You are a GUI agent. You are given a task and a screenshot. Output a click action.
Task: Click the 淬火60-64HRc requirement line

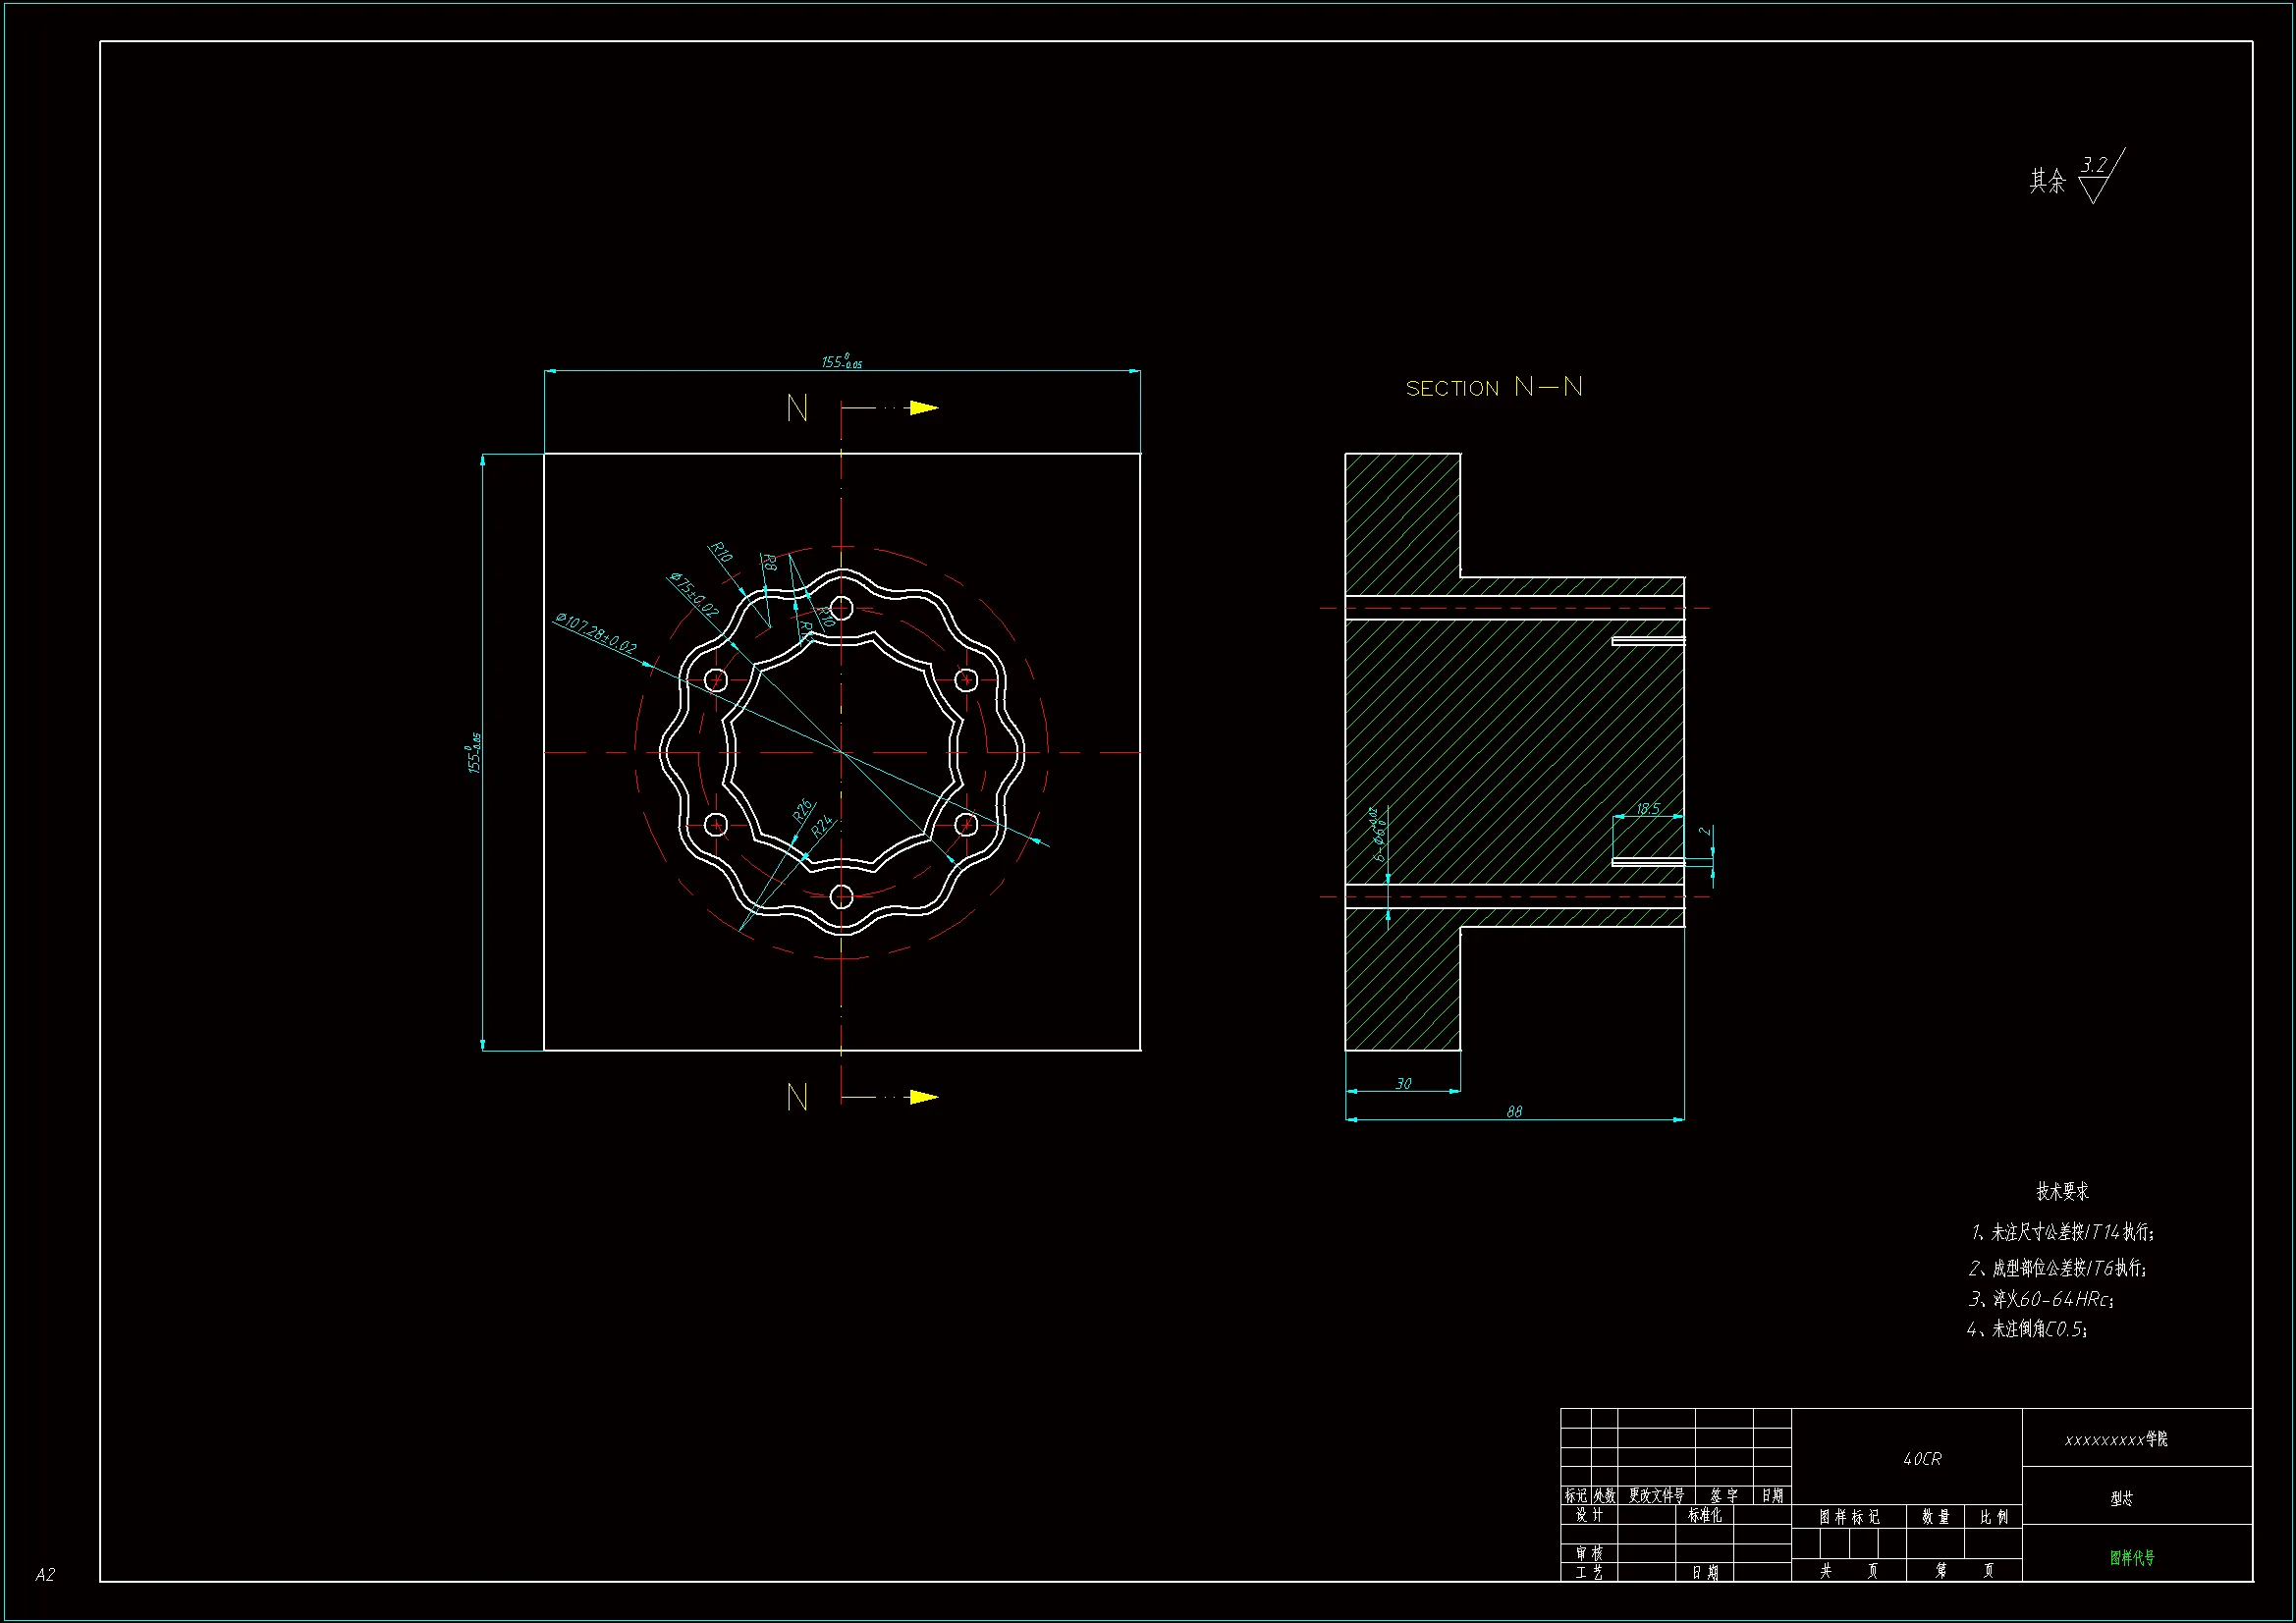click(x=2040, y=1299)
